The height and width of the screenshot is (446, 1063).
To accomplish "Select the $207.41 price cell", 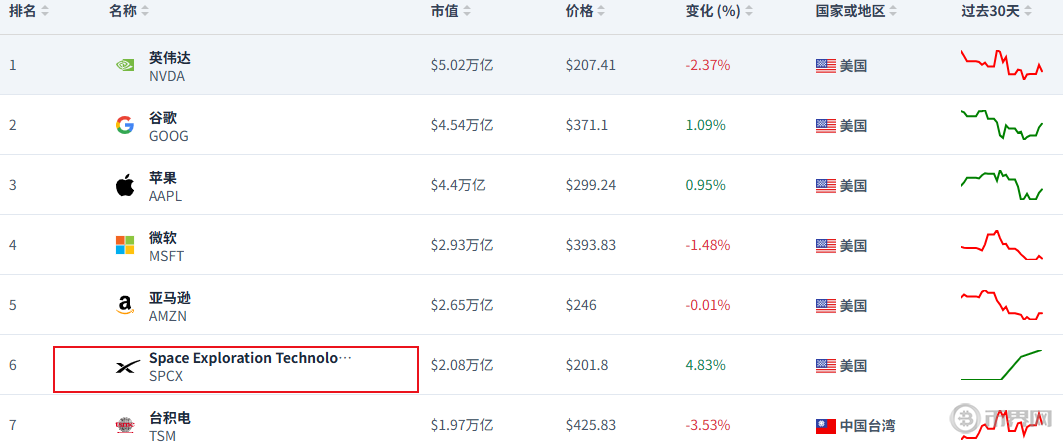I will click(591, 66).
